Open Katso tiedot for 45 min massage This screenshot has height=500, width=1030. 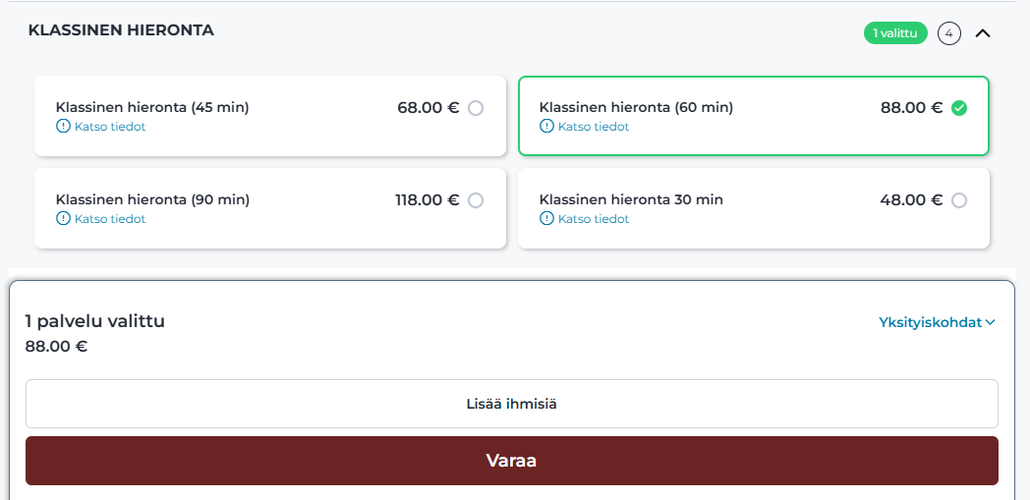coord(110,127)
